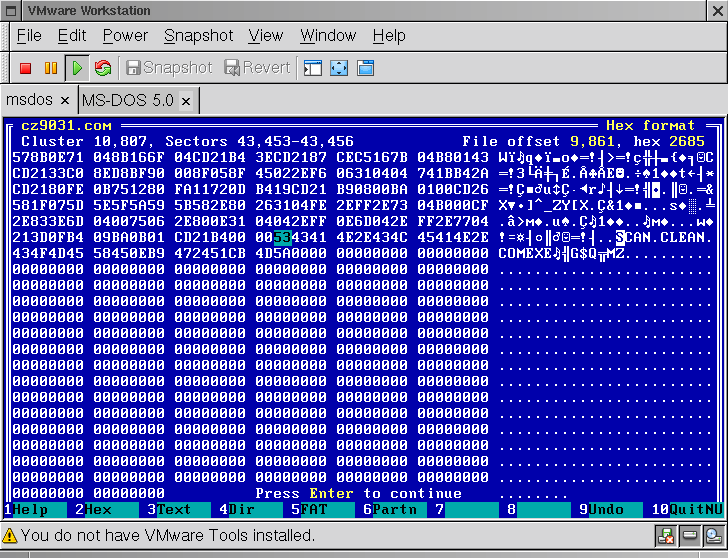Reset the virtual machine with the restart icon
The height and width of the screenshot is (558, 728).
click(x=103, y=68)
